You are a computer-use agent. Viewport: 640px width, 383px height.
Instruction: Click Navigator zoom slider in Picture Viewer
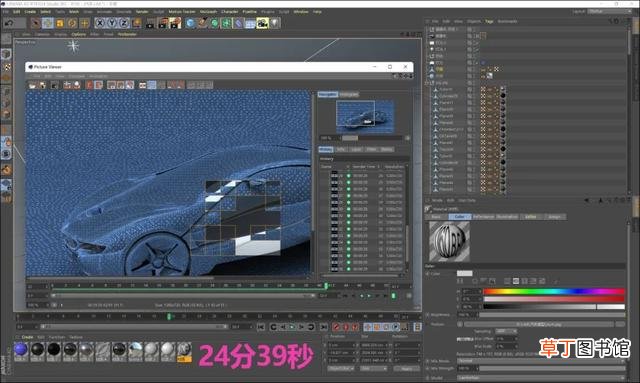pyautogui.click(x=372, y=138)
